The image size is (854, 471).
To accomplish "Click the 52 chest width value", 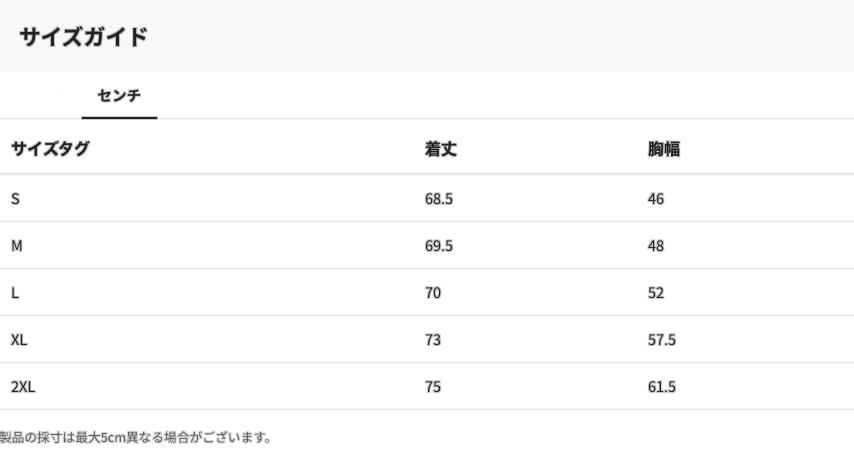I will tap(656, 293).
